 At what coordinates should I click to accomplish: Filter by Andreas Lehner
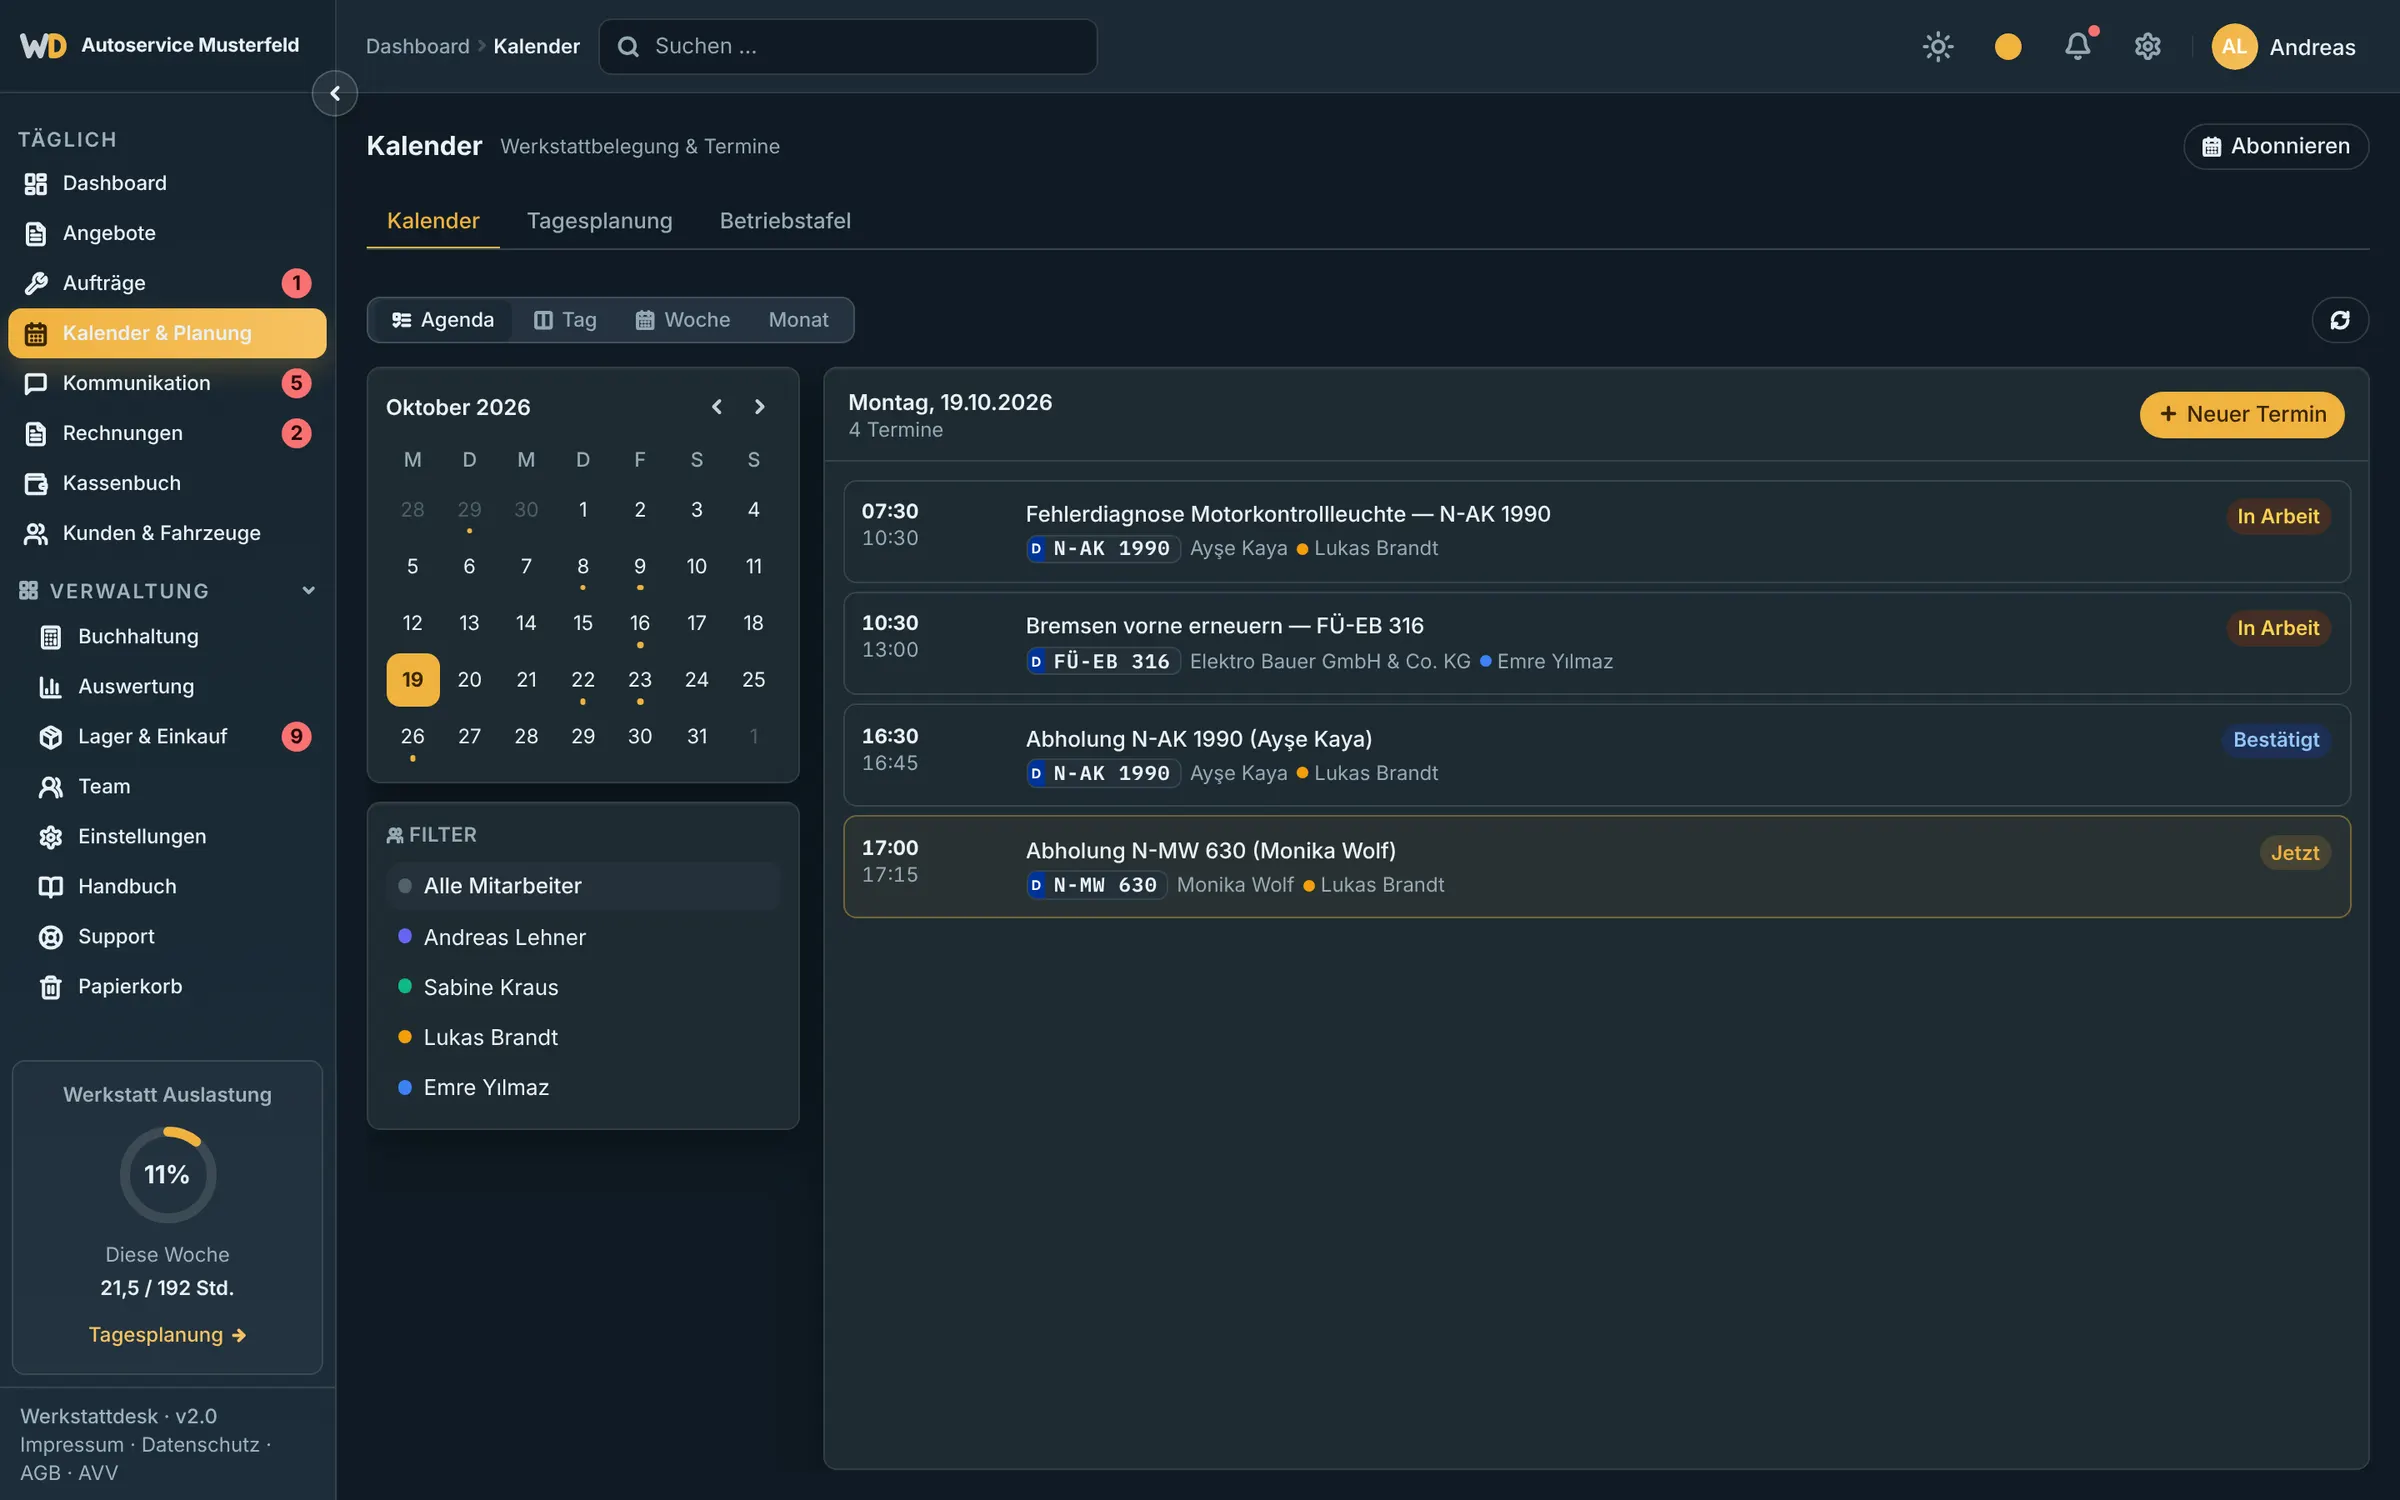[x=583, y=937]
